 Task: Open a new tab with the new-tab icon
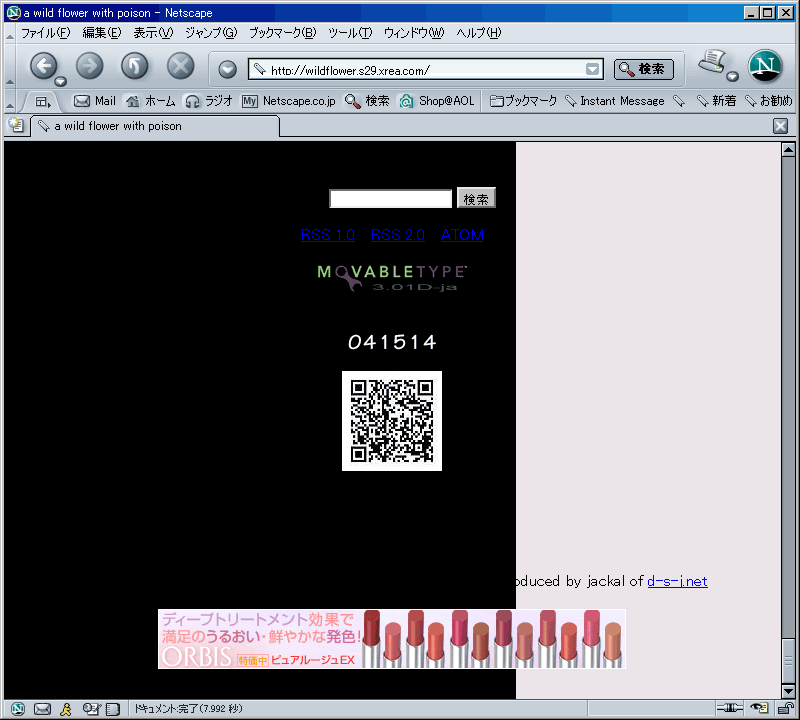16,125
